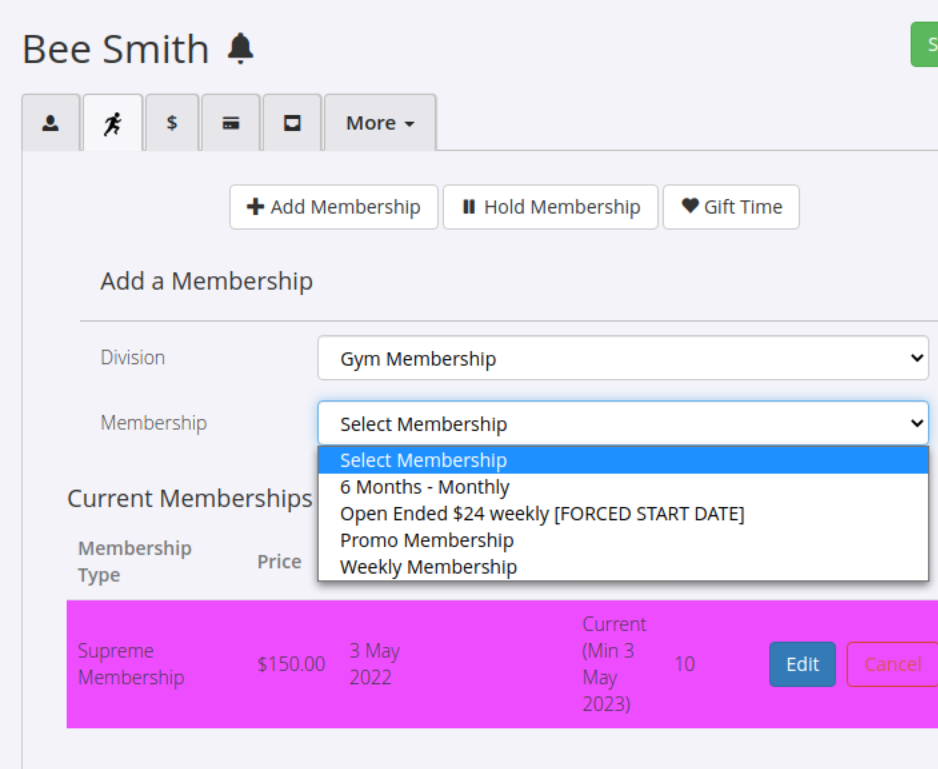Select Weekly Membership from the list
The image size is (938, 769).
click(428, 567)
